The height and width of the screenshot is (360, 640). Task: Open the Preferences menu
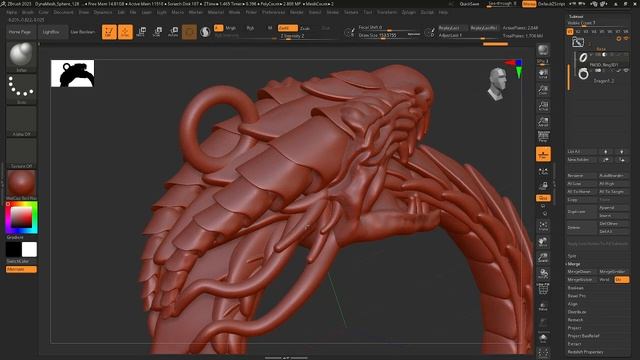tap(273, 12)
